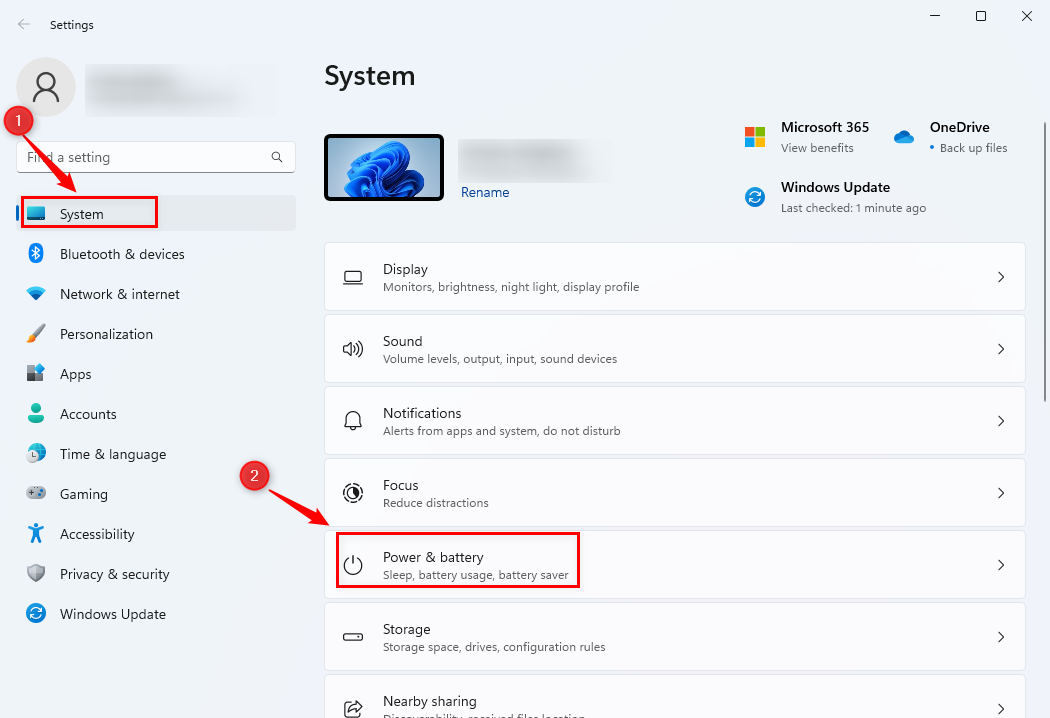Click the search magnifier icon
Screen dimensions: 1050x718
click(x=277, y=157)
